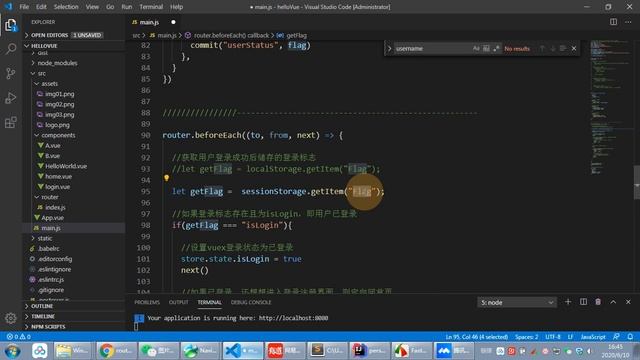640x360 pixels.
Task: Open img01.png in assets
Action: tap(60, 94)
